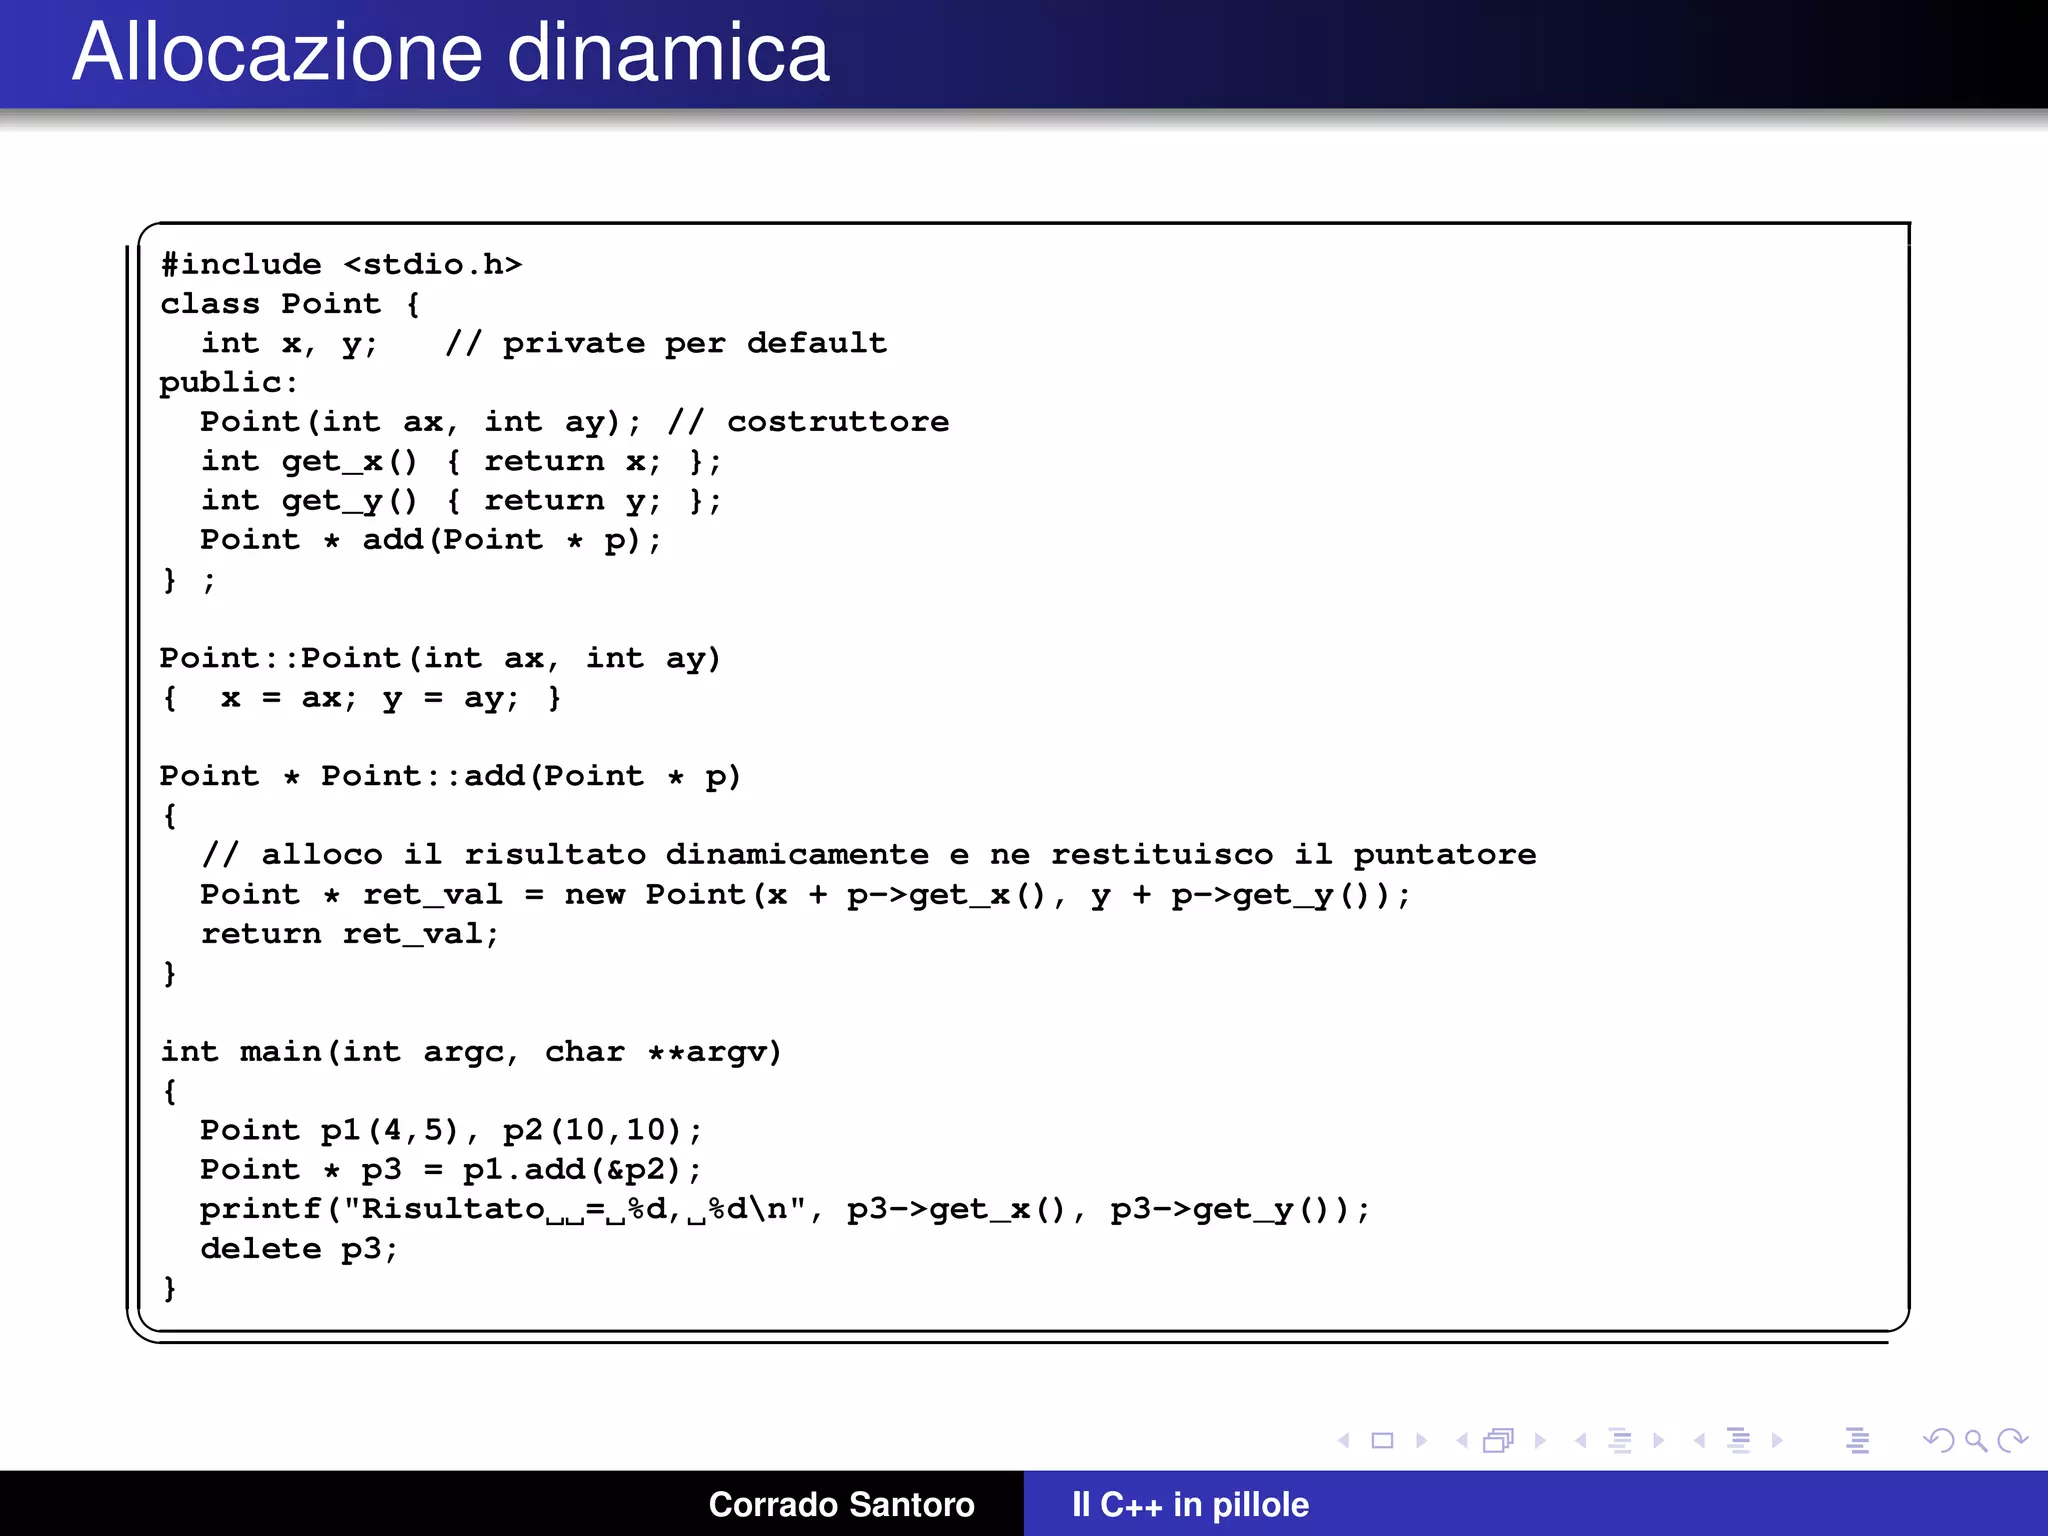The height and width of the screenshot is (1536, 2048).
Task: Click the 'int get_y() { return y; };' line
Action: click(460, 501)
